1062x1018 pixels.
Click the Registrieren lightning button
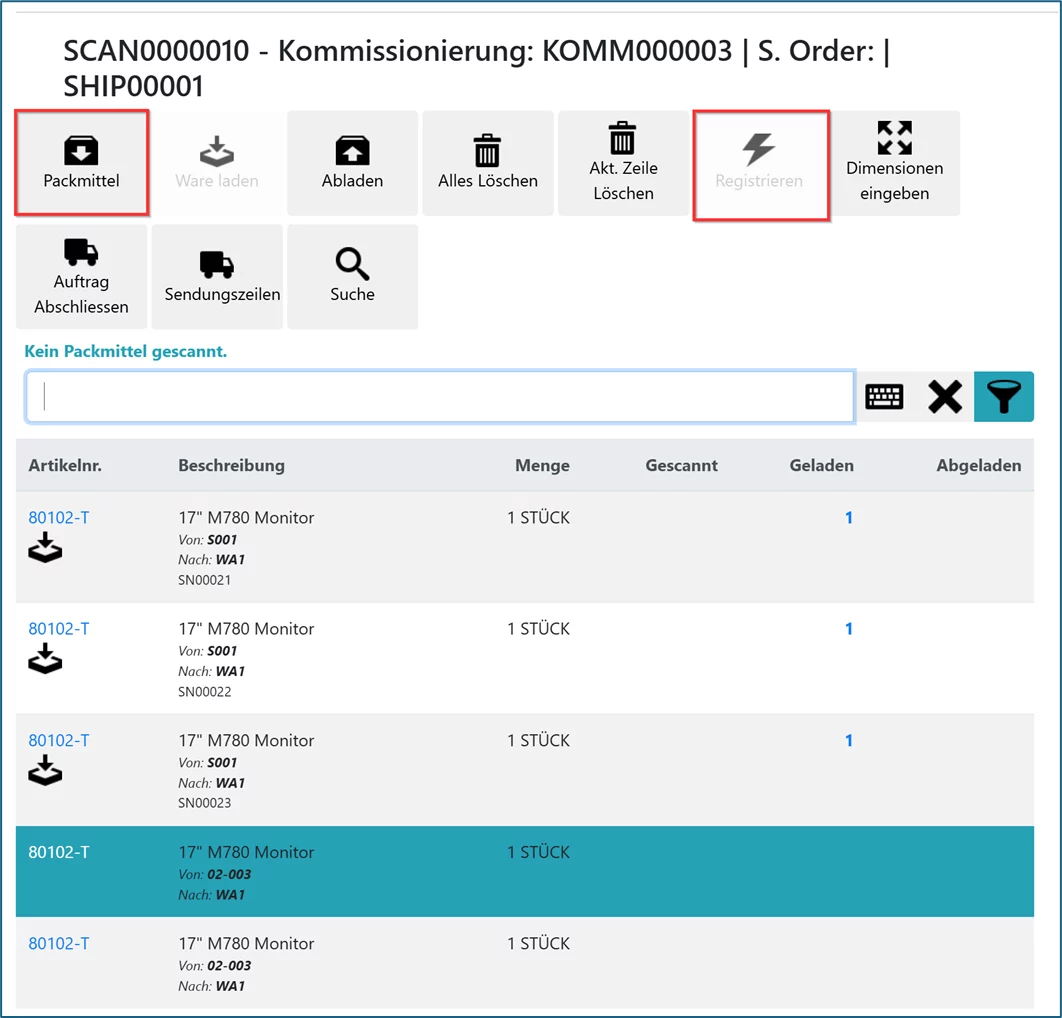coord(759,163)
